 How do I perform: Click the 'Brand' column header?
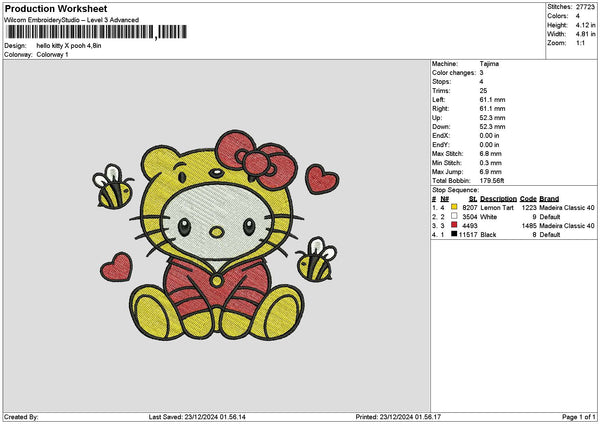click(549, 199)
